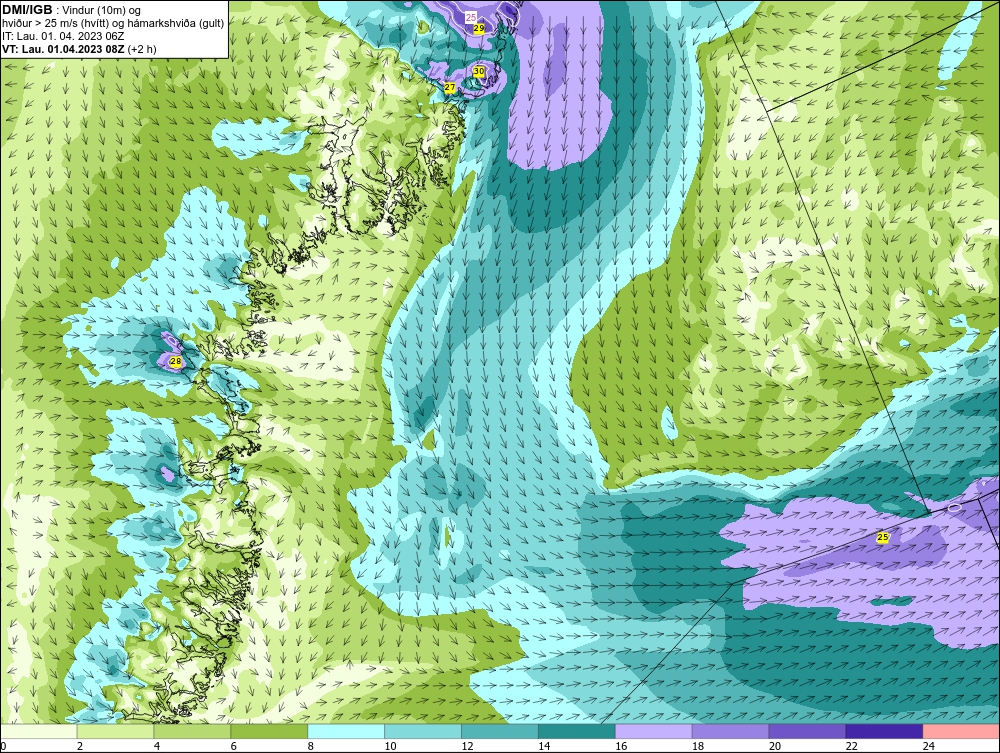Click the scale label 6
This screenshot has height=753, width=1000.
click(x=233, y=746)
